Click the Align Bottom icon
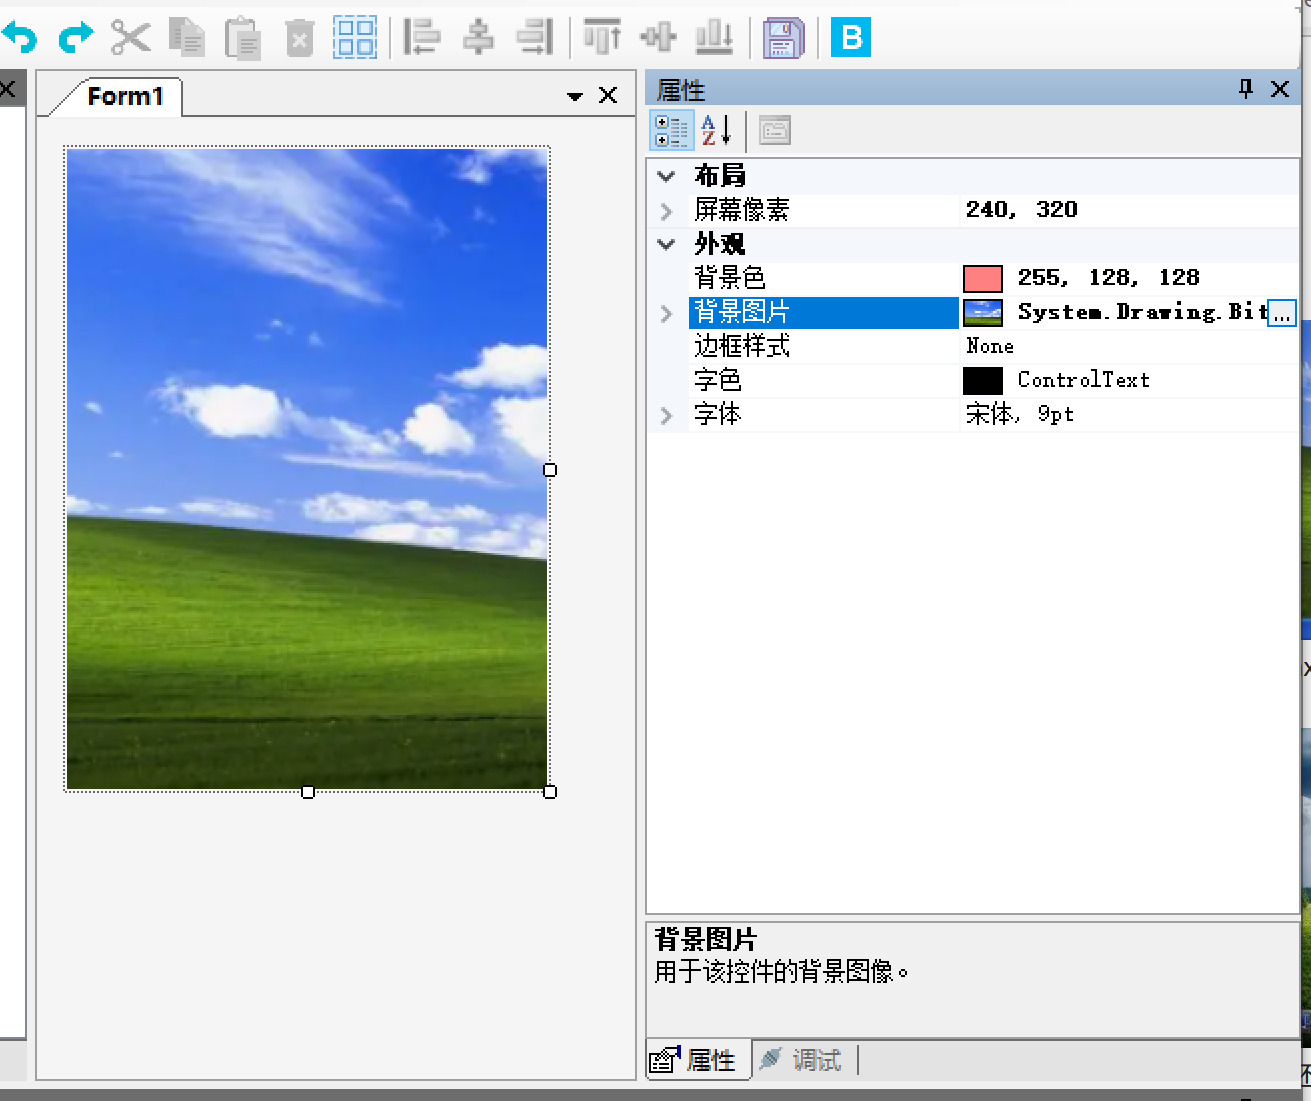Viewport: 1311px width, 1101px height. point(714,38)
